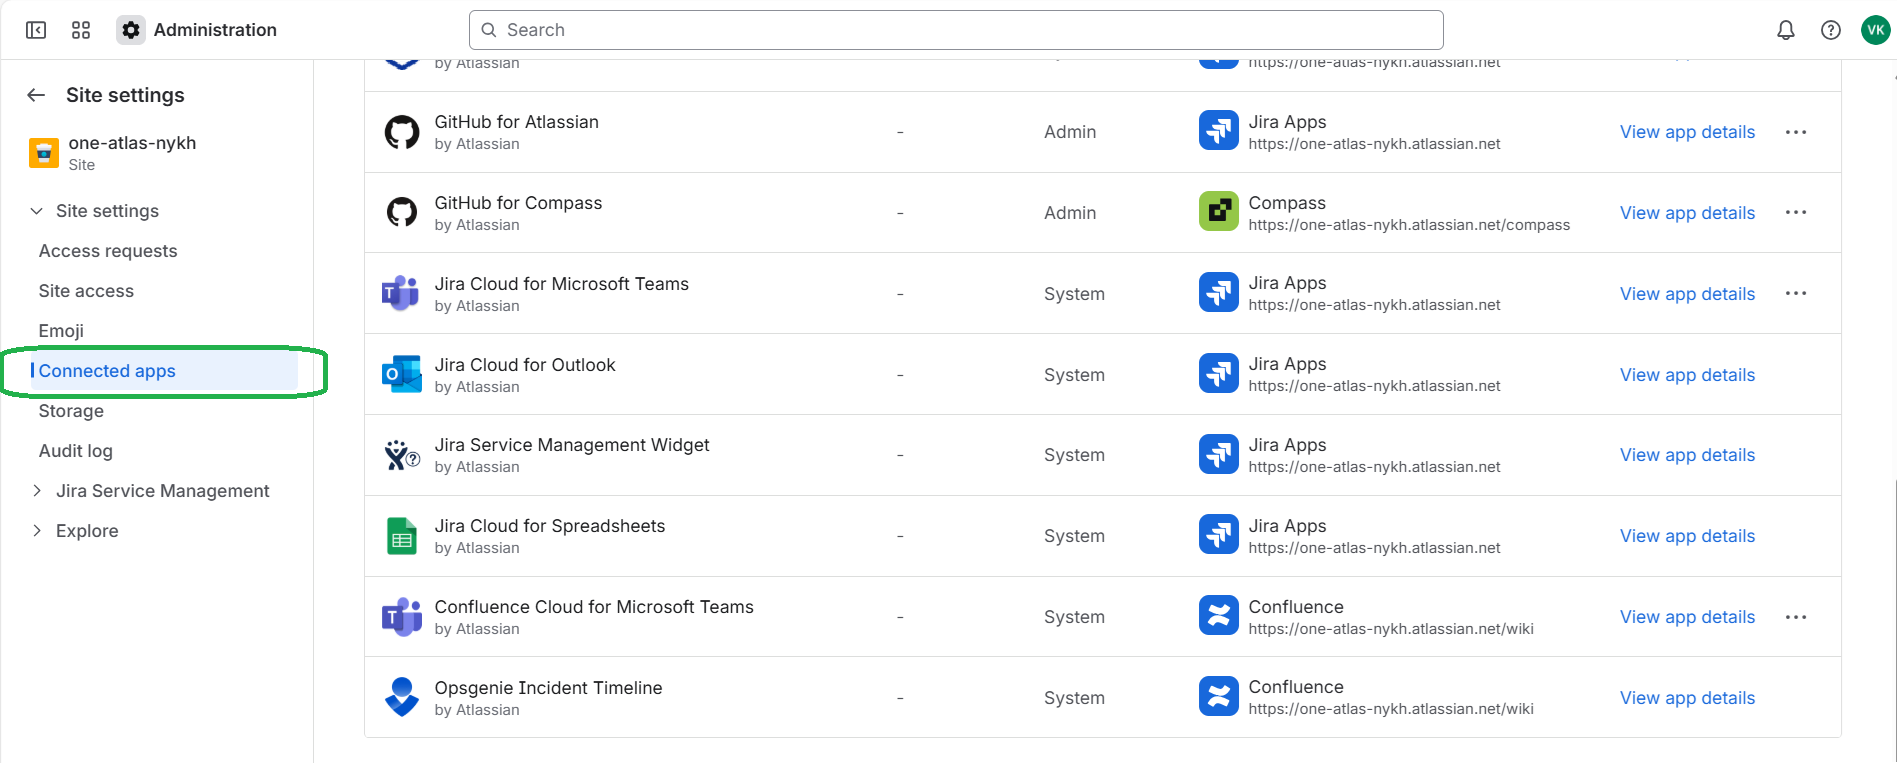1897x763 pixels.
Task: Click Confluence icon in Confluence Cloud for Teams row
Action: (x=1219, y=616)
